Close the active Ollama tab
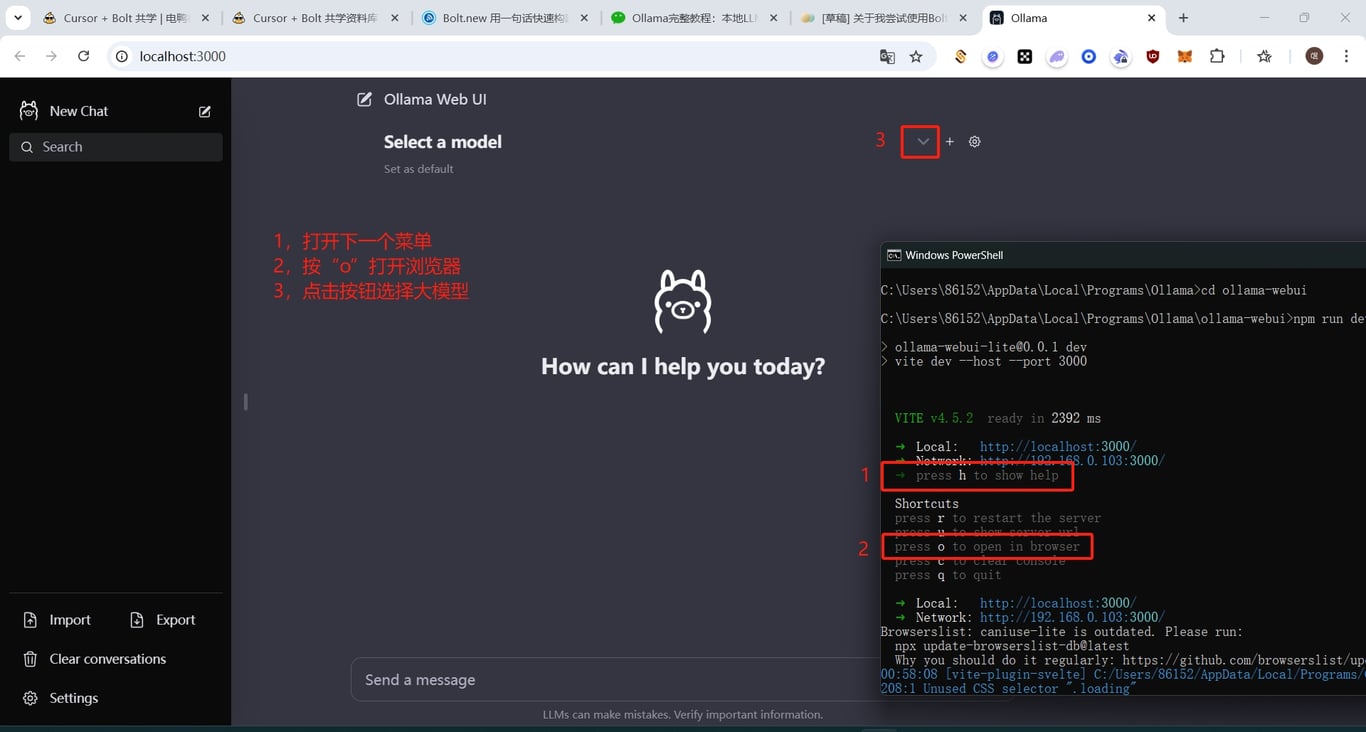 coord(1151,18)
